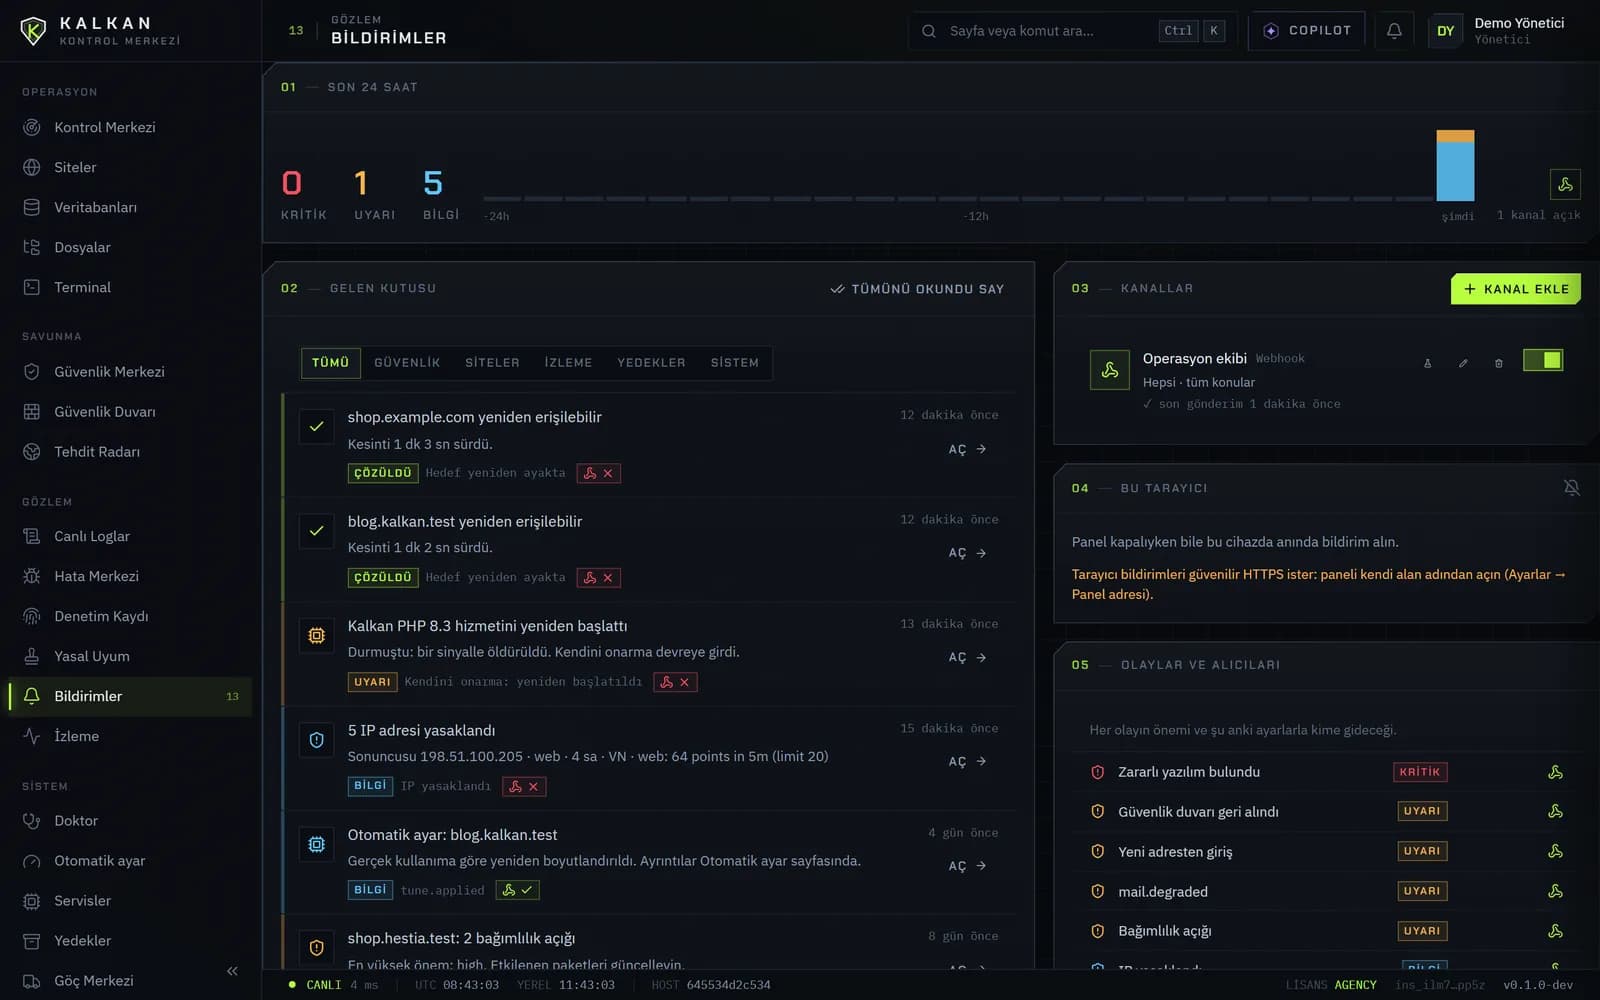This screenshot has height=1000, width=1600.
Task: Go to the Siteler page
Action: point(130,167)
